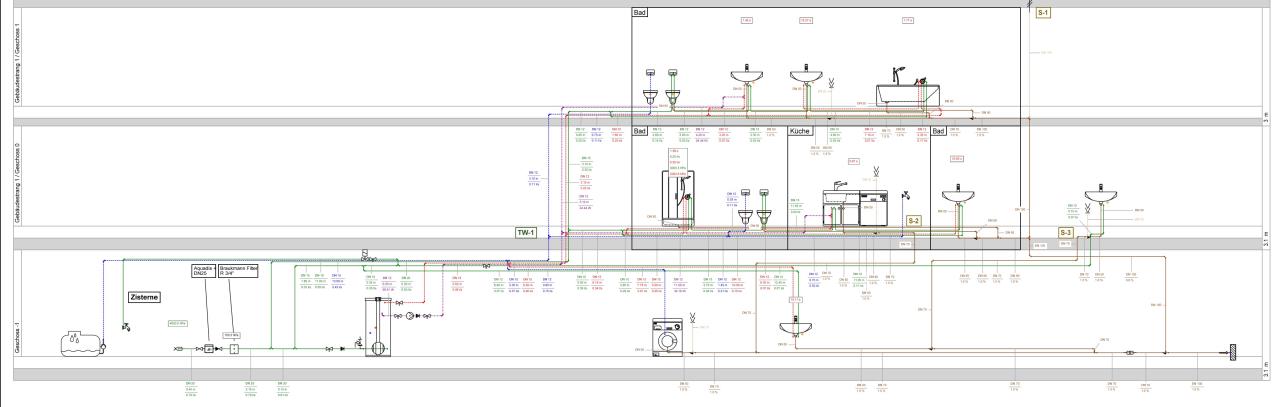
Task: Select the Zisterne label
Action: (x=145, y=297)
